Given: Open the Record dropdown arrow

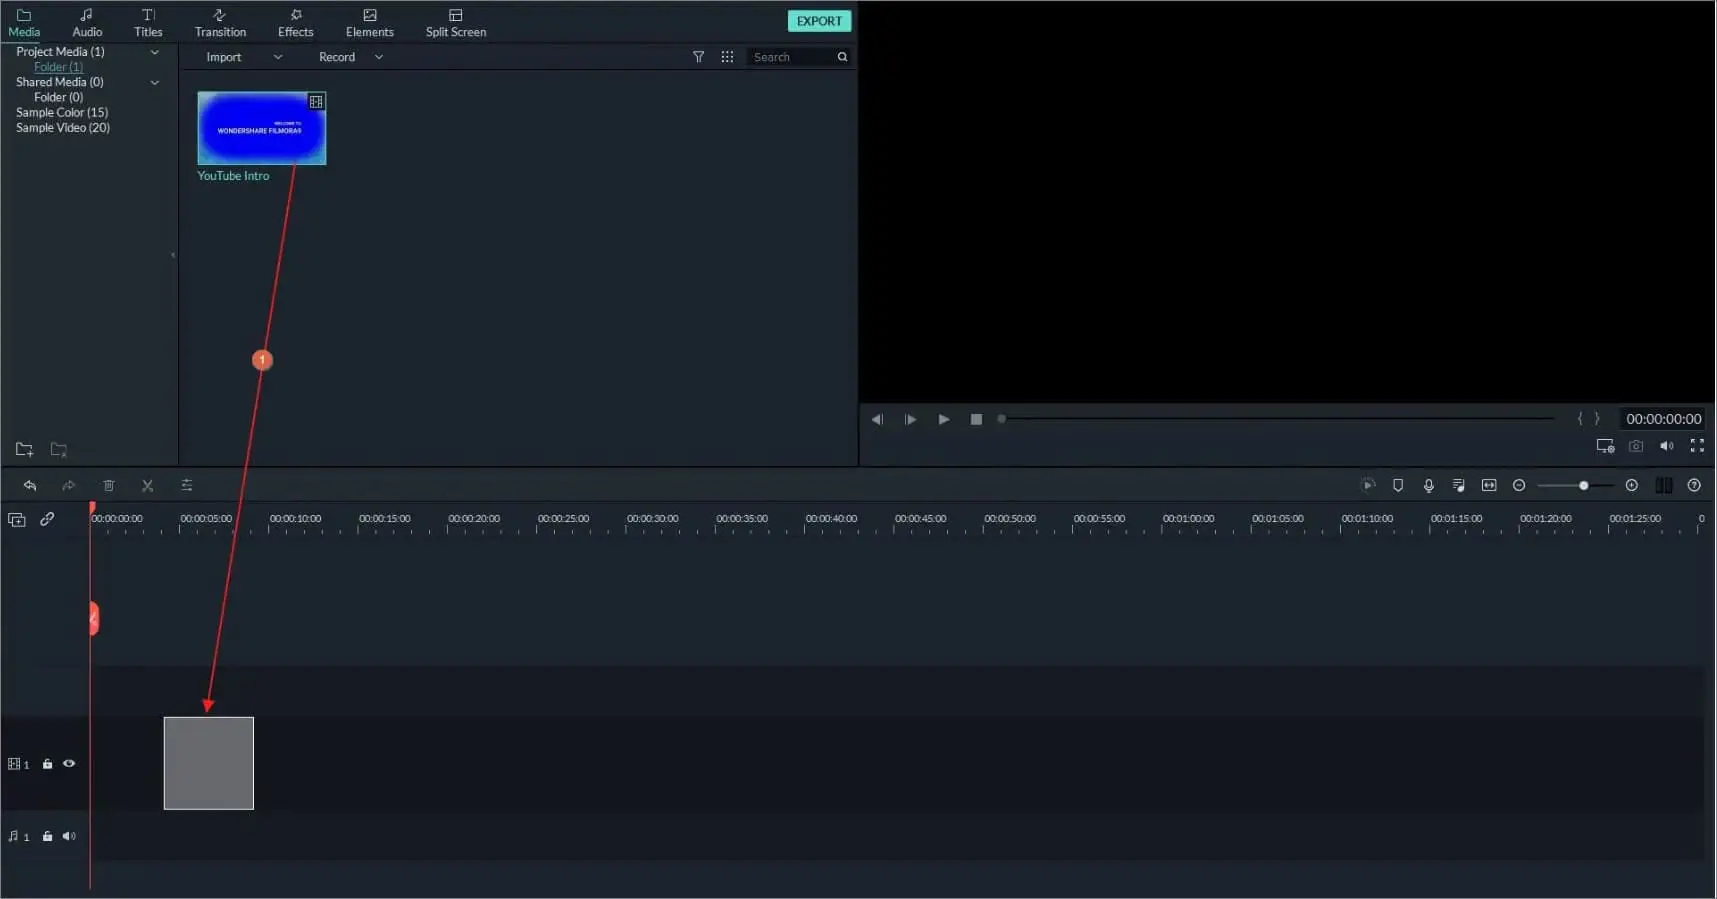Looking at the screenshot, I should [x=379, y=57].
